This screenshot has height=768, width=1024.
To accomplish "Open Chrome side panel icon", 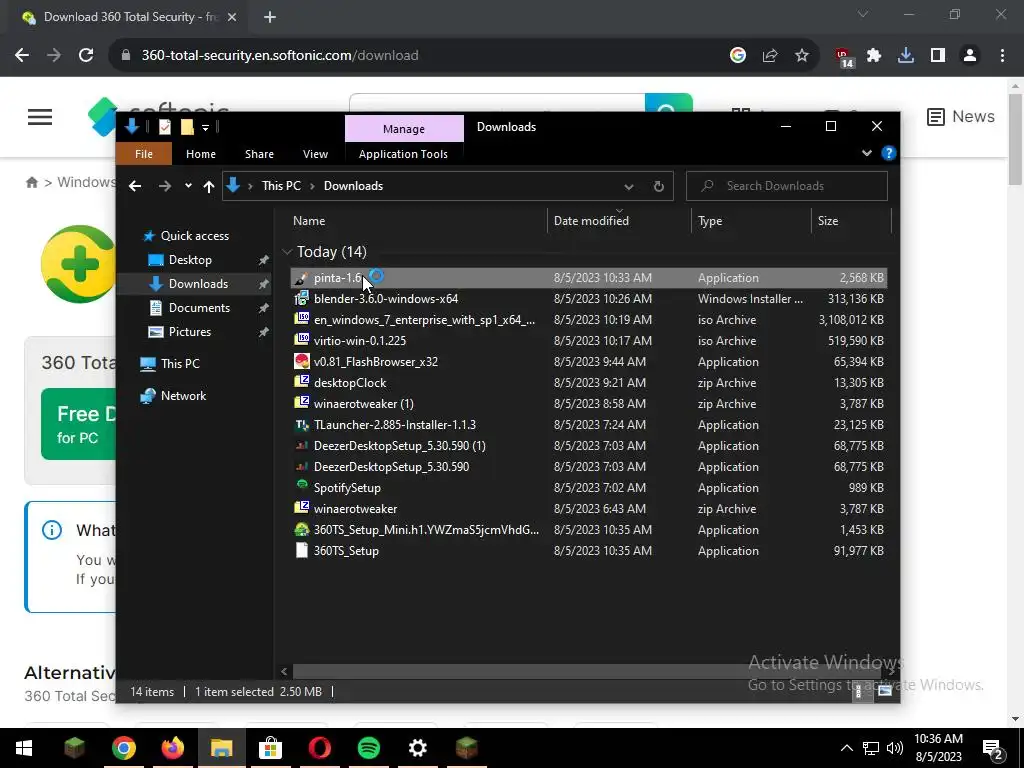I will tap(938, 56).
